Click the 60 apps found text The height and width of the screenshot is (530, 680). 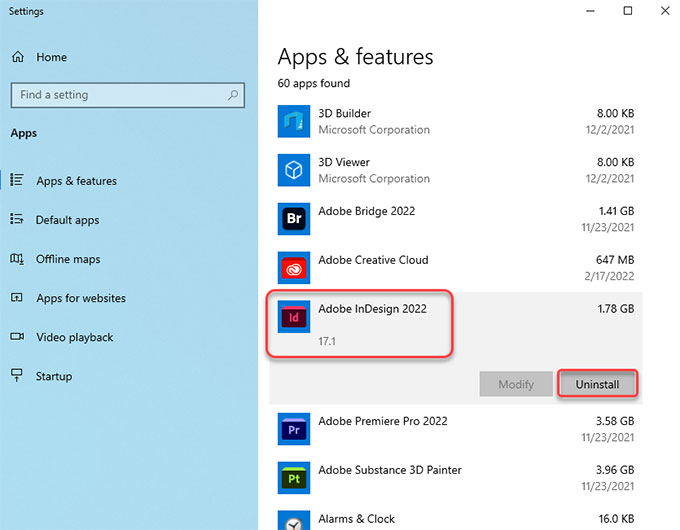coord(314,83)
